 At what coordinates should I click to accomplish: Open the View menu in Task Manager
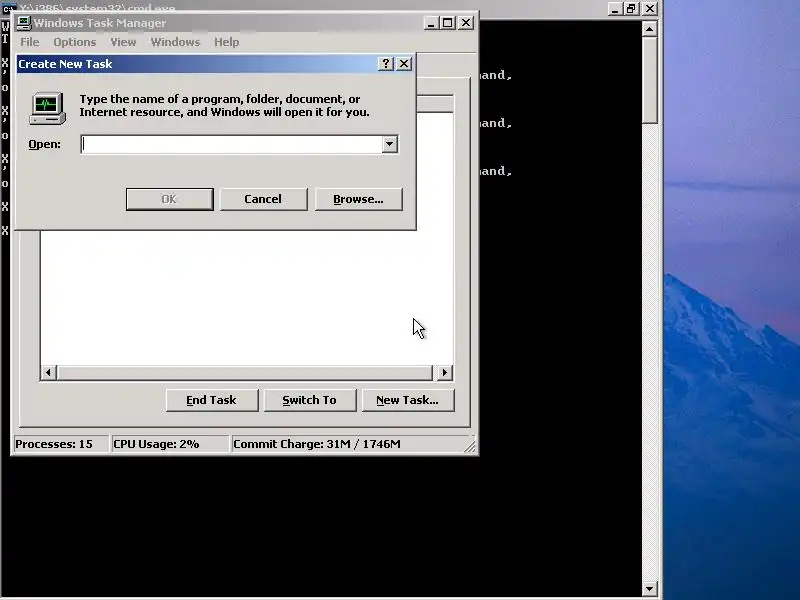click(123, 42)
